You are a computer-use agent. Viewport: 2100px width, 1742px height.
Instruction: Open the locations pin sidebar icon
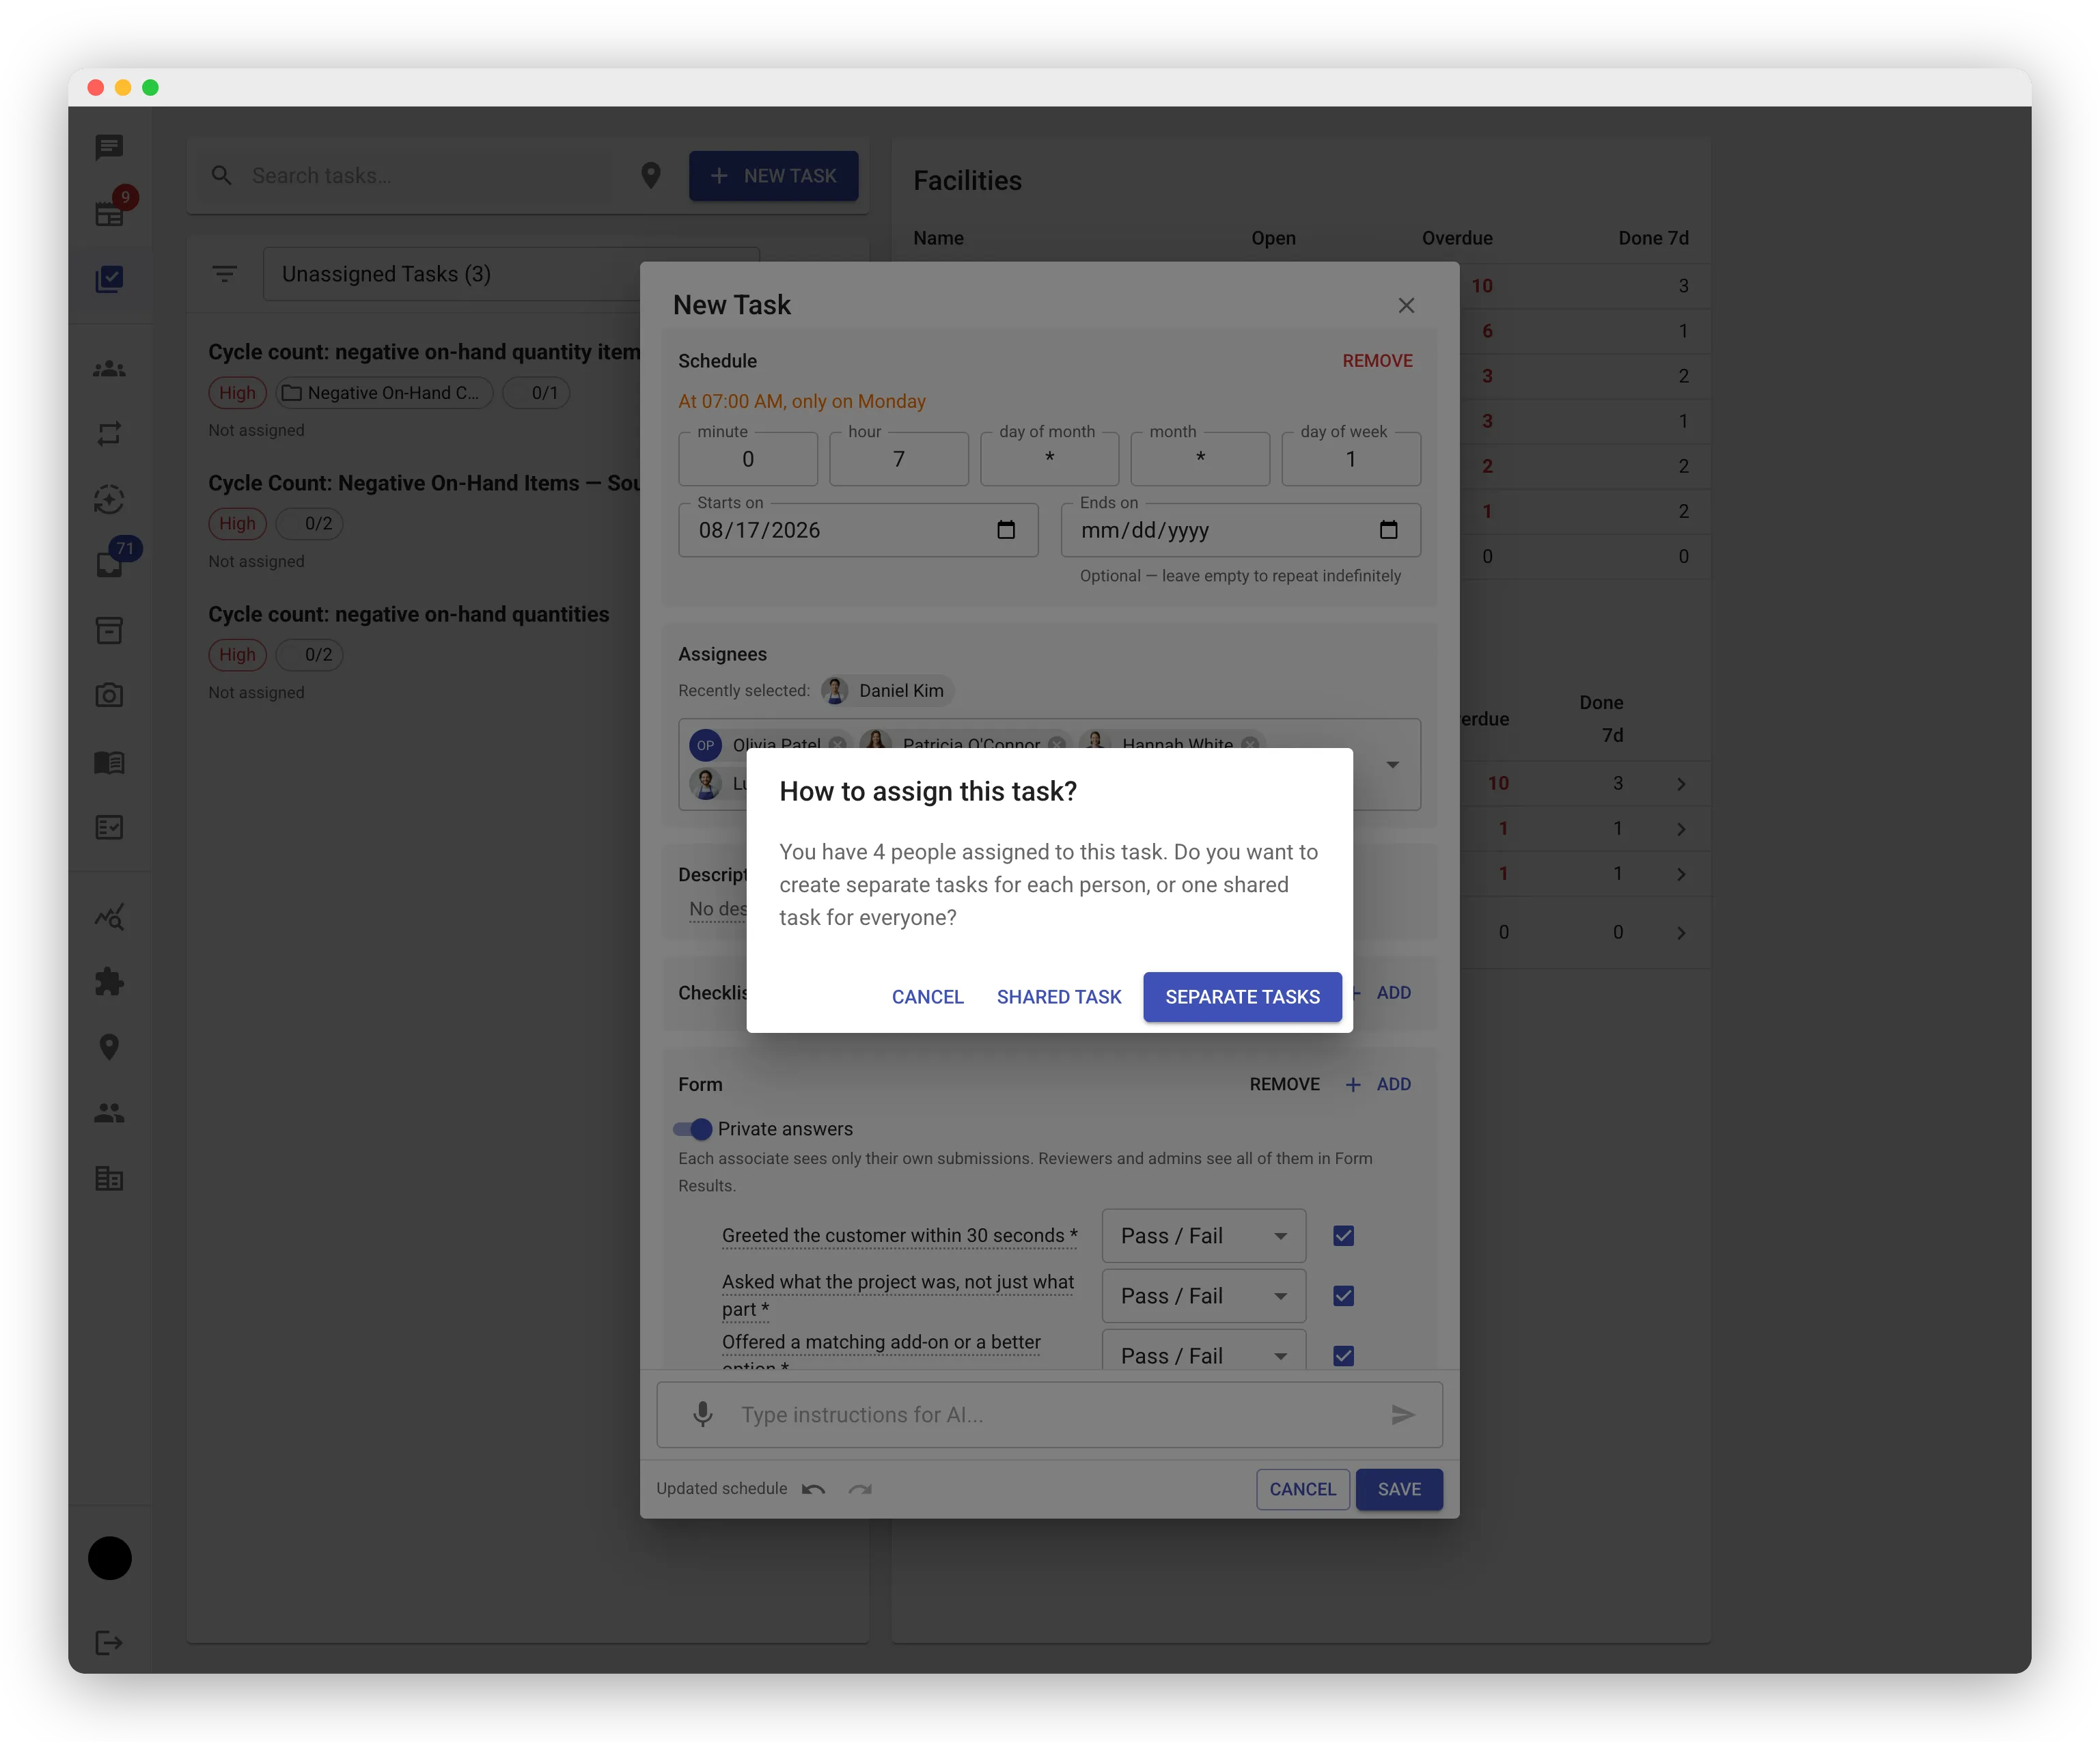pos(109,1047)
